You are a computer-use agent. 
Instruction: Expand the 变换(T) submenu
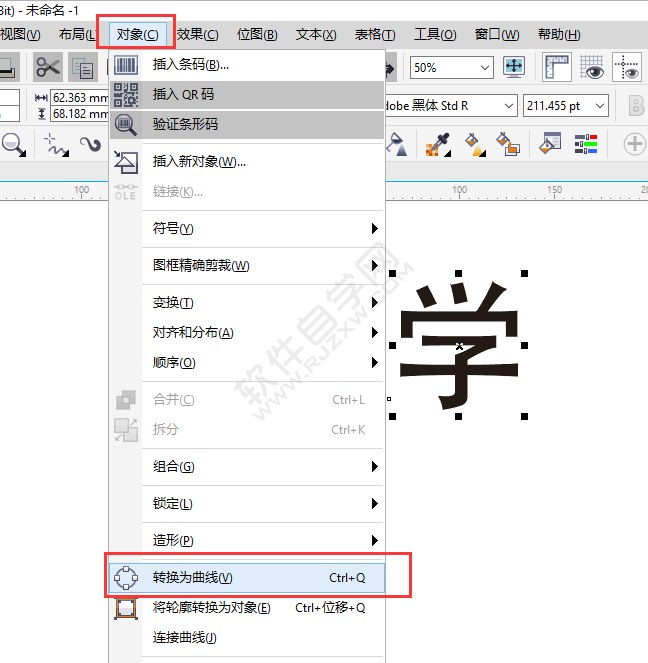click(247, 303)
